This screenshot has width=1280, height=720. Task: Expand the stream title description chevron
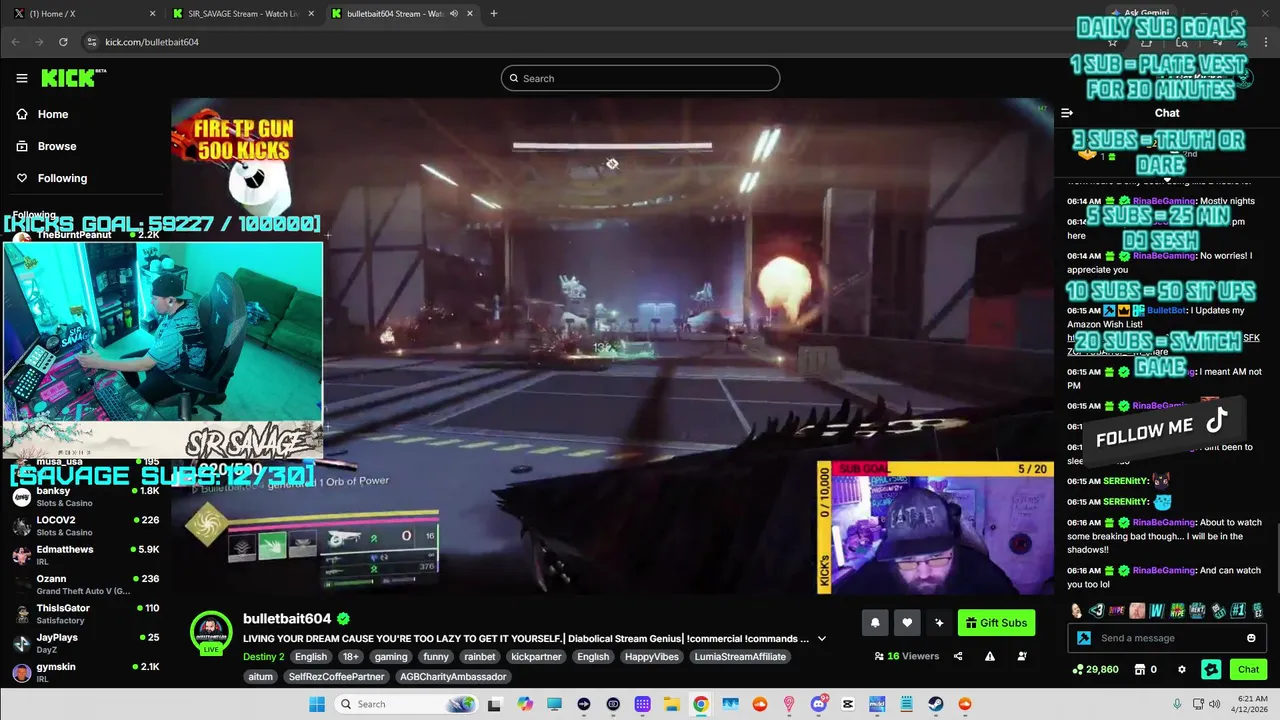(822, 638)
